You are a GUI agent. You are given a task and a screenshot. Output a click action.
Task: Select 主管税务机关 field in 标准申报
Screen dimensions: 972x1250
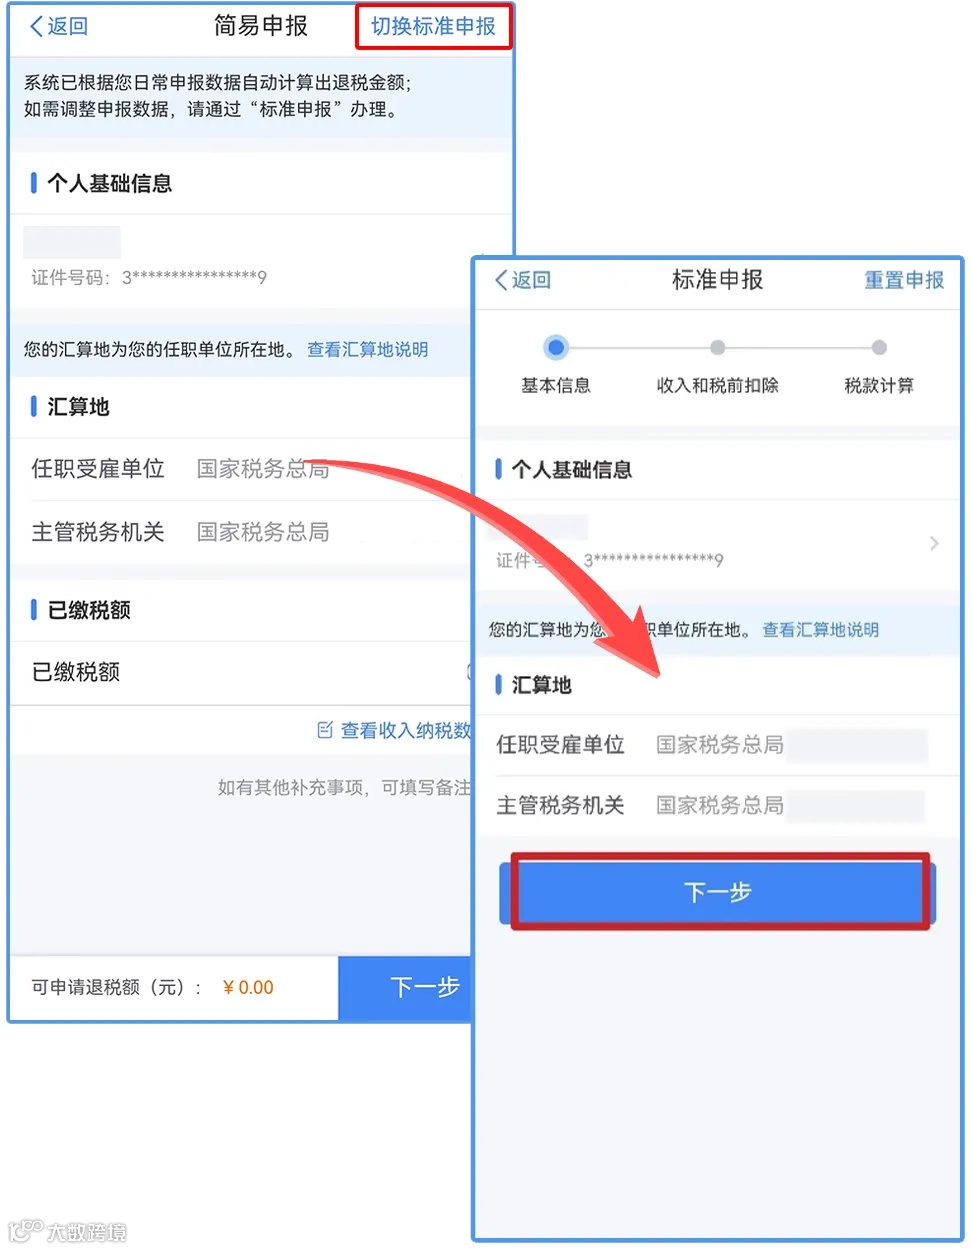(x=717, y=806)
